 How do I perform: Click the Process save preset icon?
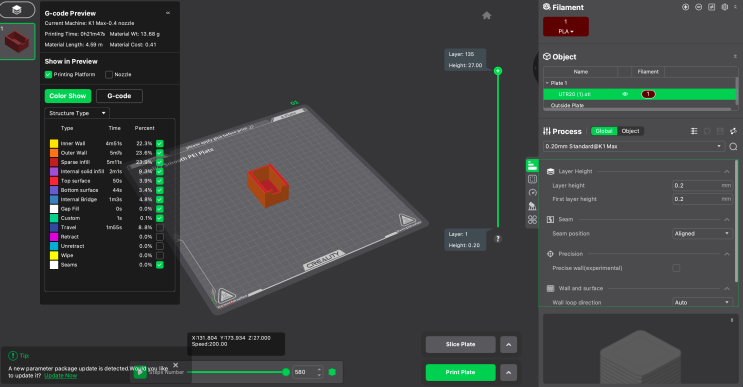(720, 131)
